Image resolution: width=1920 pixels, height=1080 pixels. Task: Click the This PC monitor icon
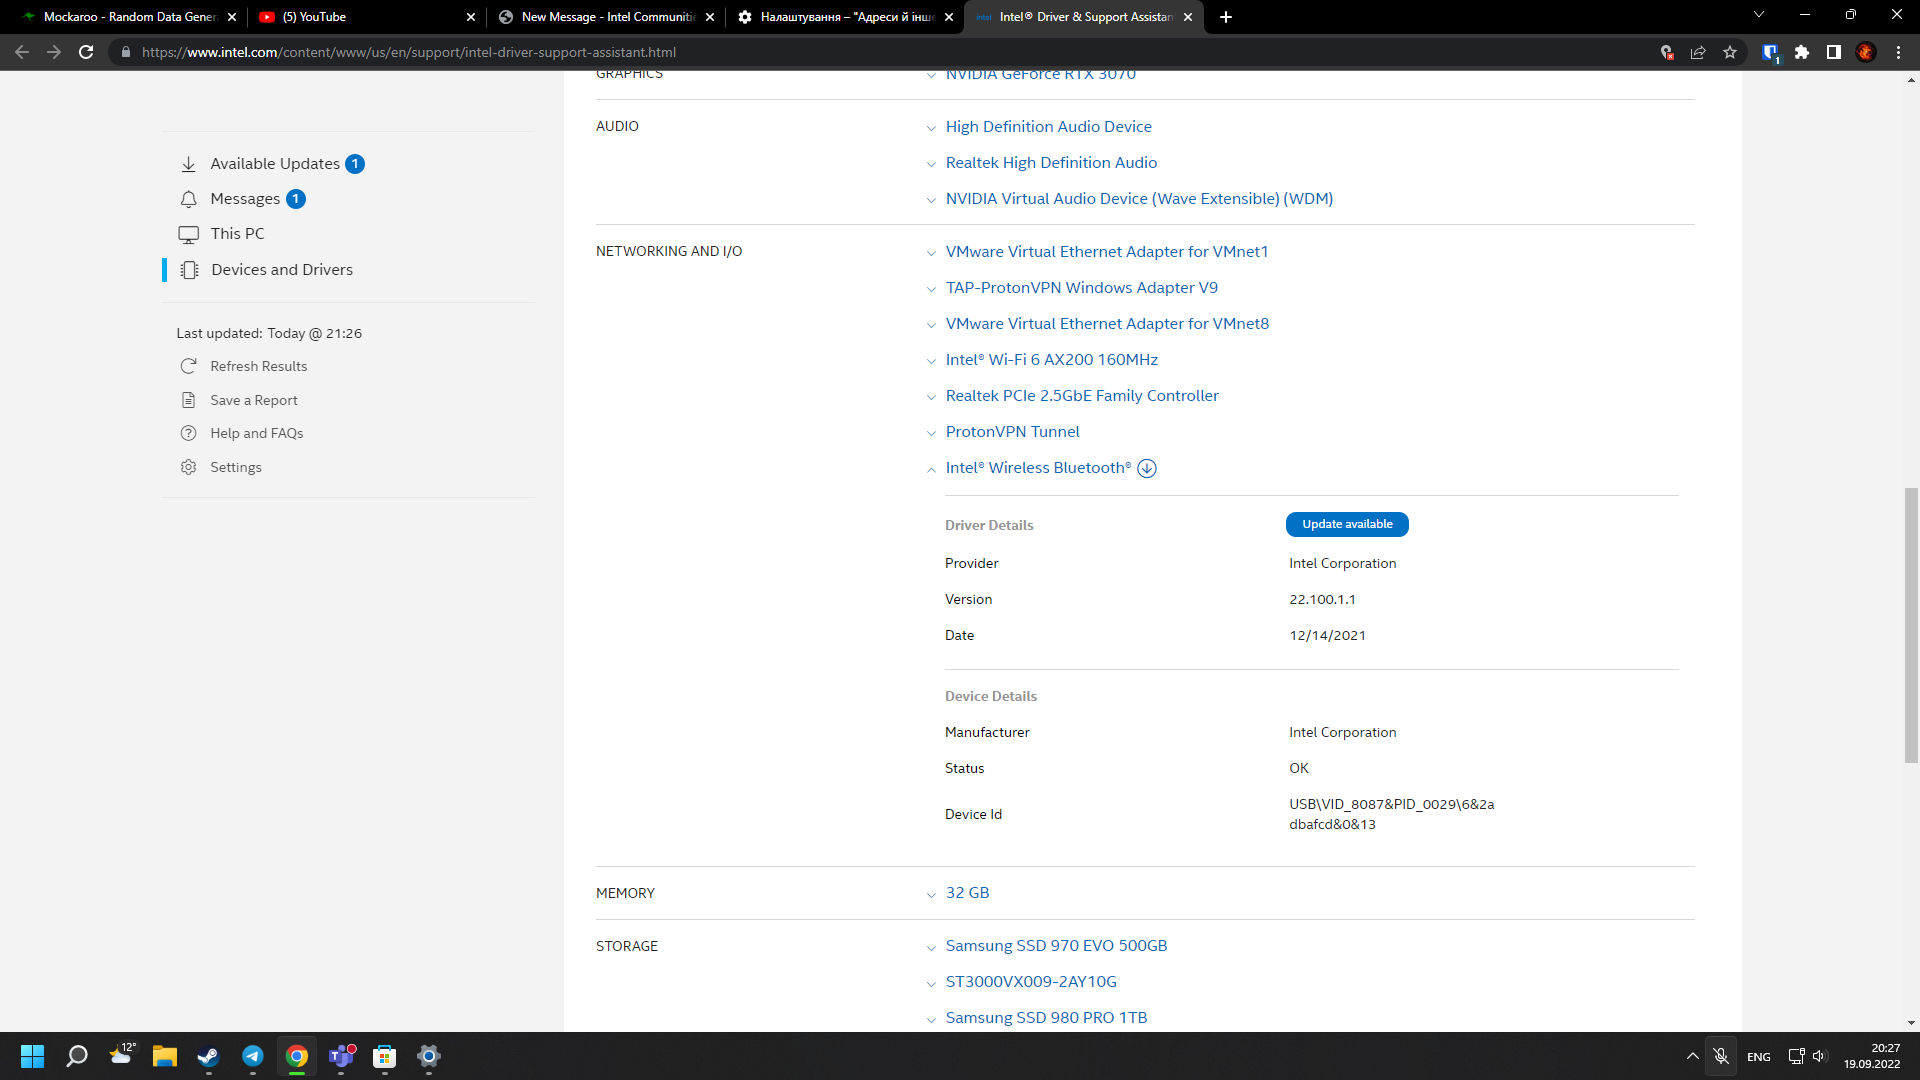click(x=188, y=234)
